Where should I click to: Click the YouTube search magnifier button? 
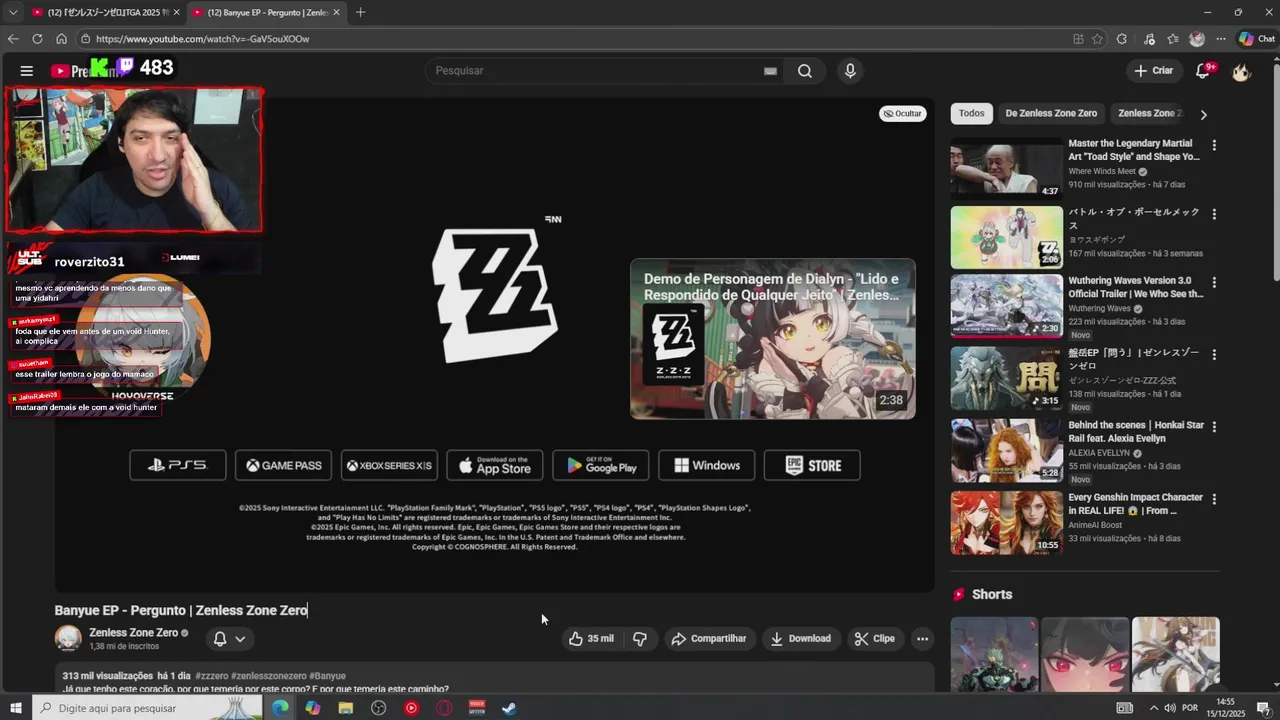[805, 71]
